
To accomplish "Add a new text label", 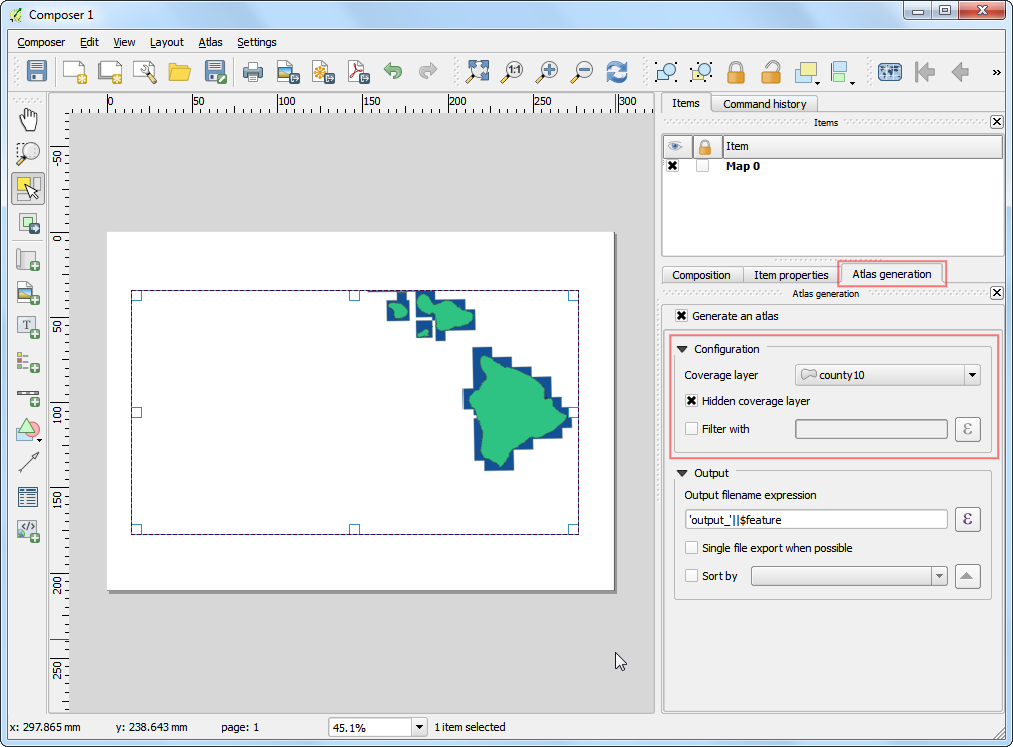I will coord(28,328).
